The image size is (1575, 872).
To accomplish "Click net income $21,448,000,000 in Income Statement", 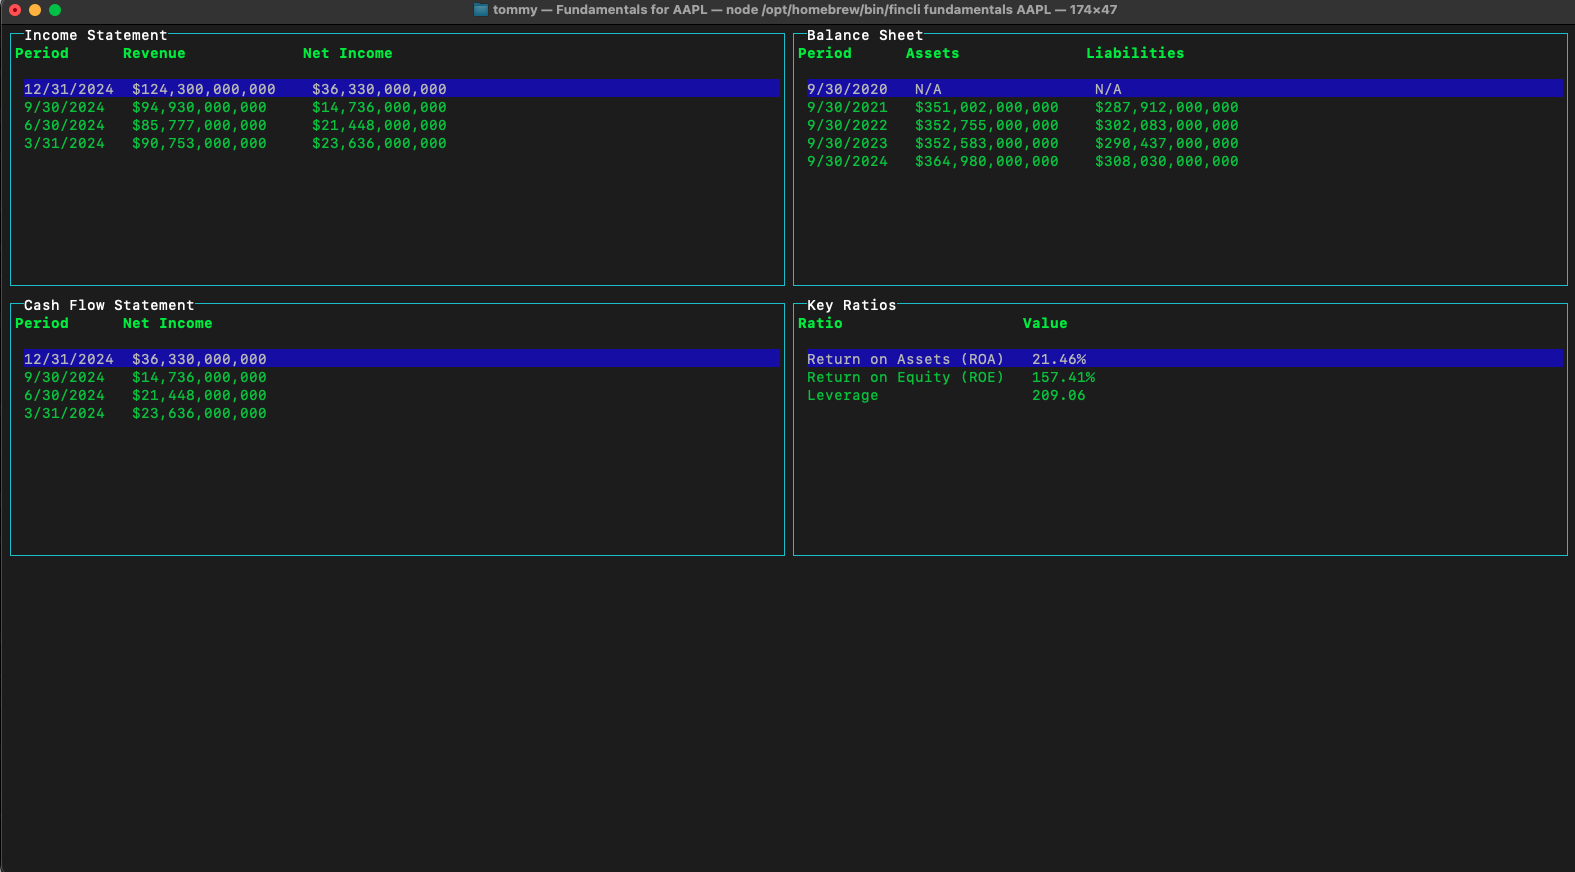I will coord(379,125).
